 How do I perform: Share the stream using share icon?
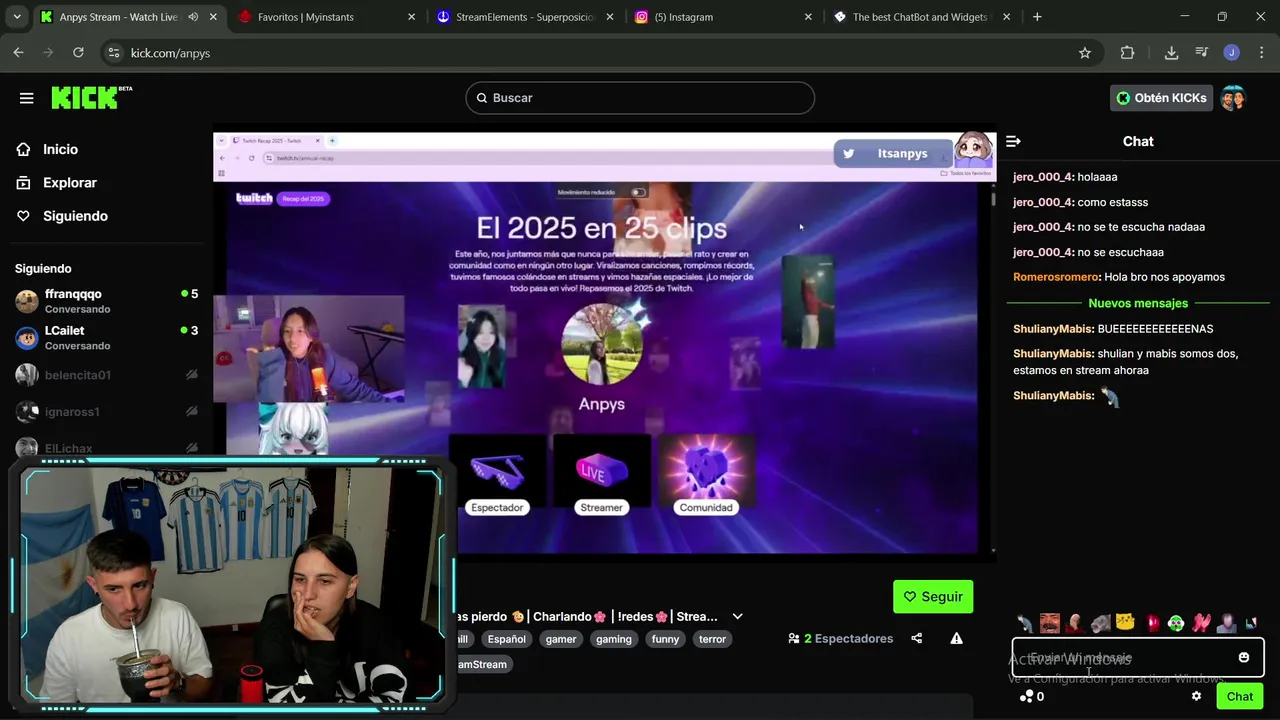point(917,638)
